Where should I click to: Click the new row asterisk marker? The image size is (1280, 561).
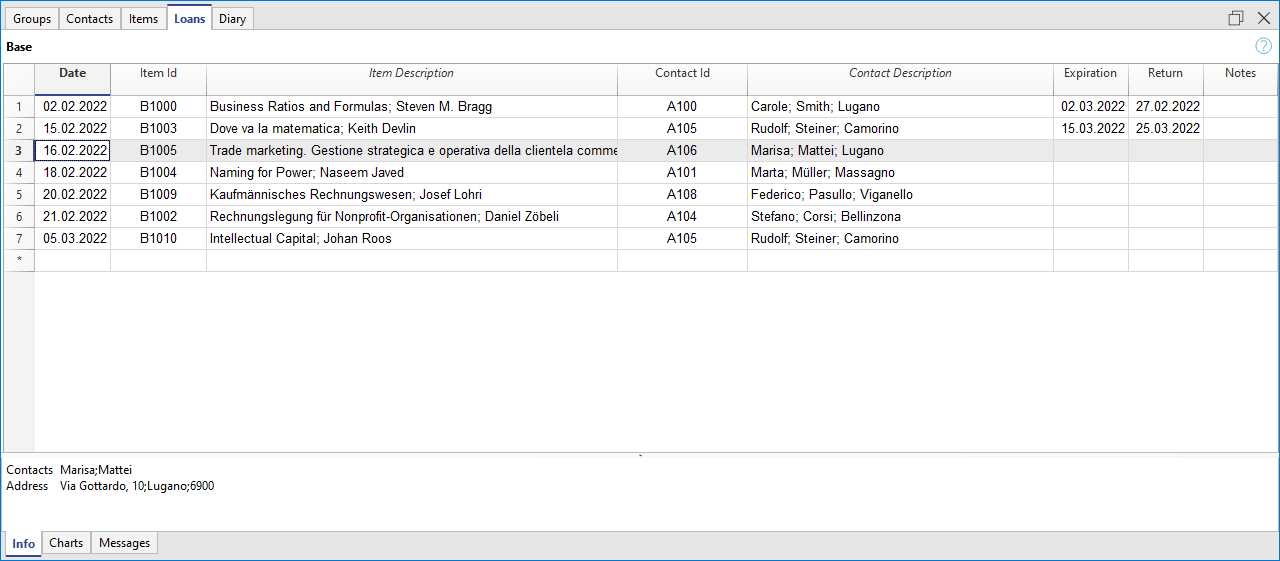[19, 261]
